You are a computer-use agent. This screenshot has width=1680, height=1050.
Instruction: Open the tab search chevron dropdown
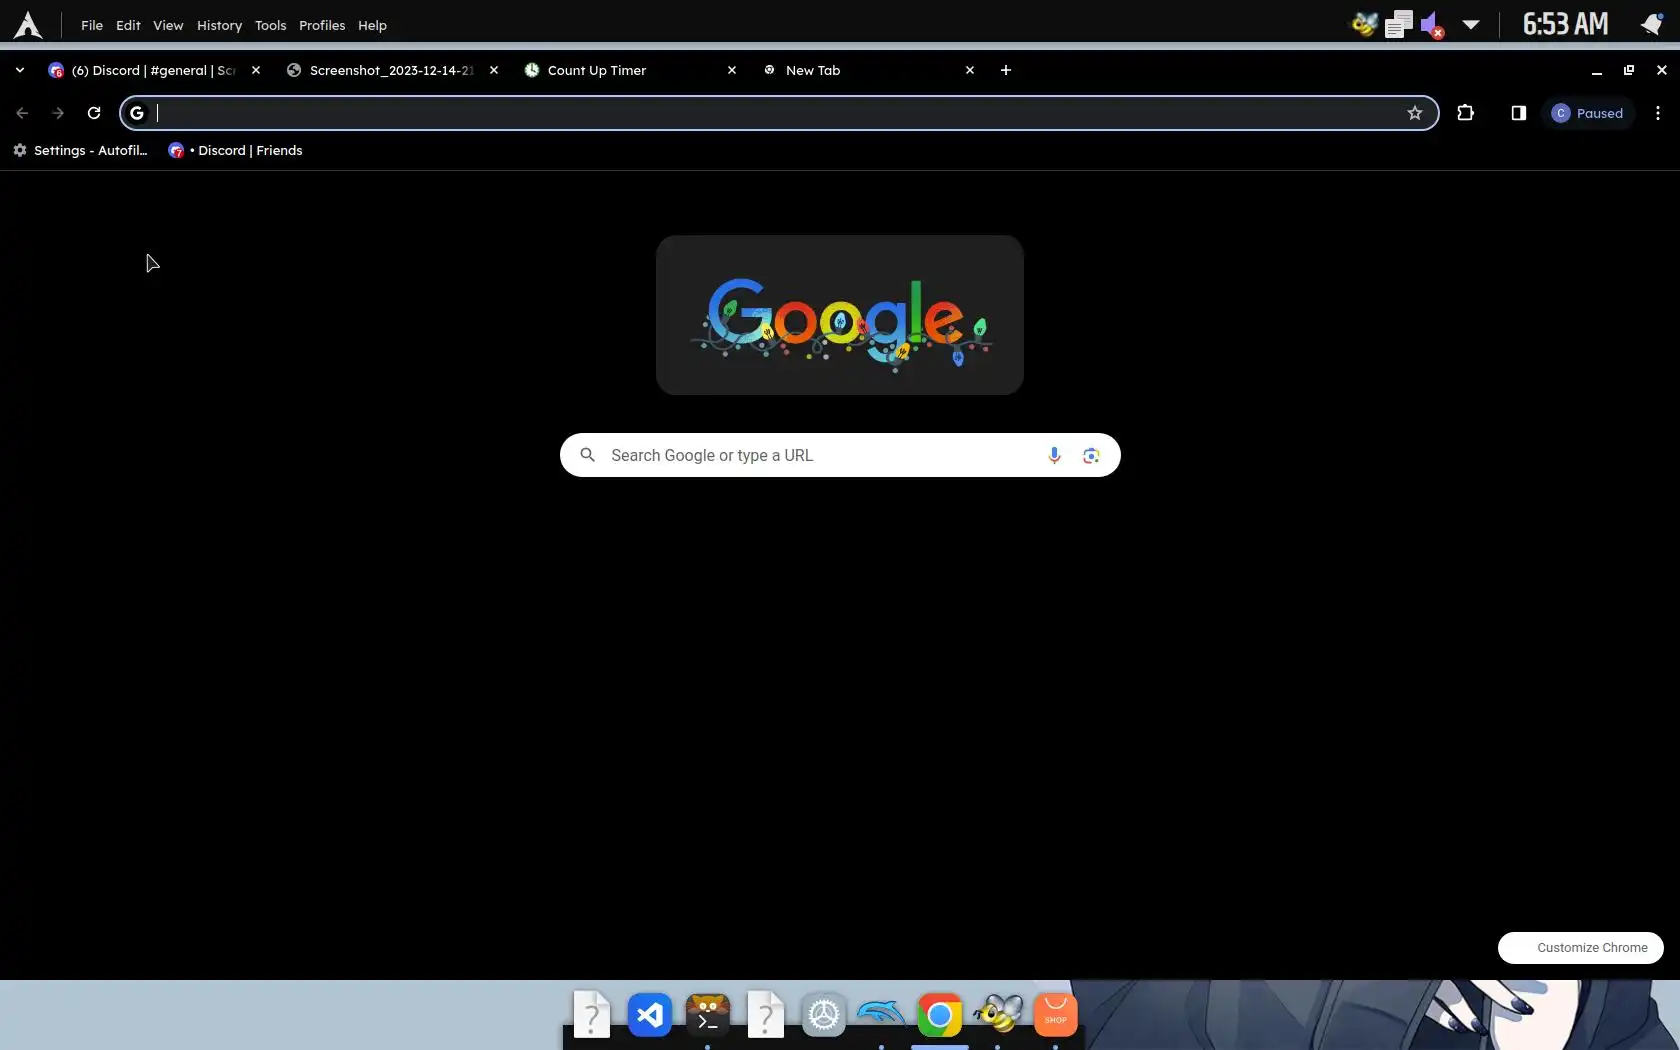pos(20,70)
